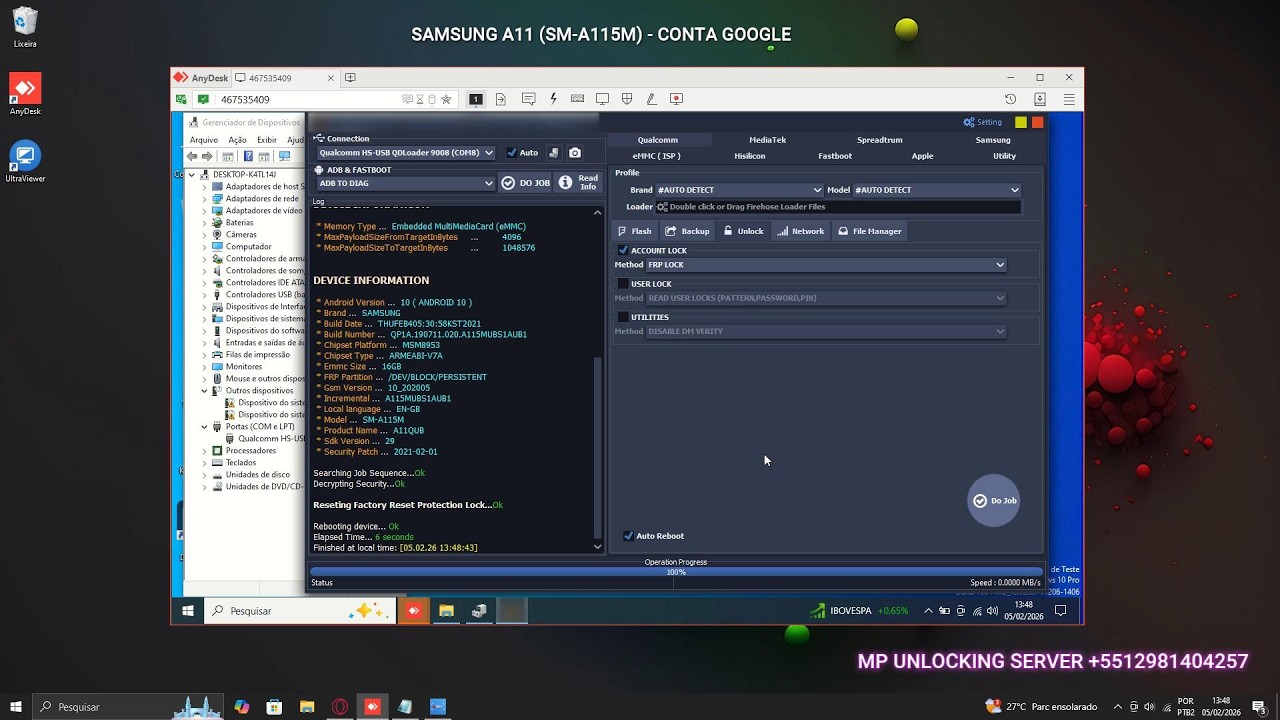Click the device list icon beside Auto

554,153
